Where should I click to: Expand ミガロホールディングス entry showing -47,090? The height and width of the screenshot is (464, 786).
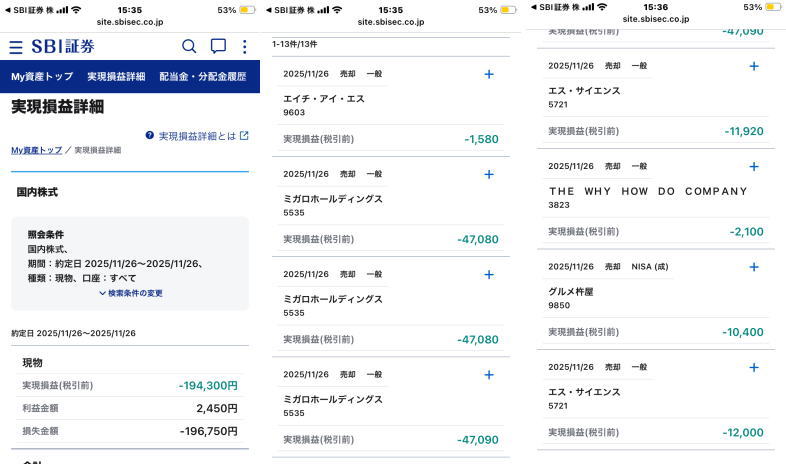(x=488, y=374)
